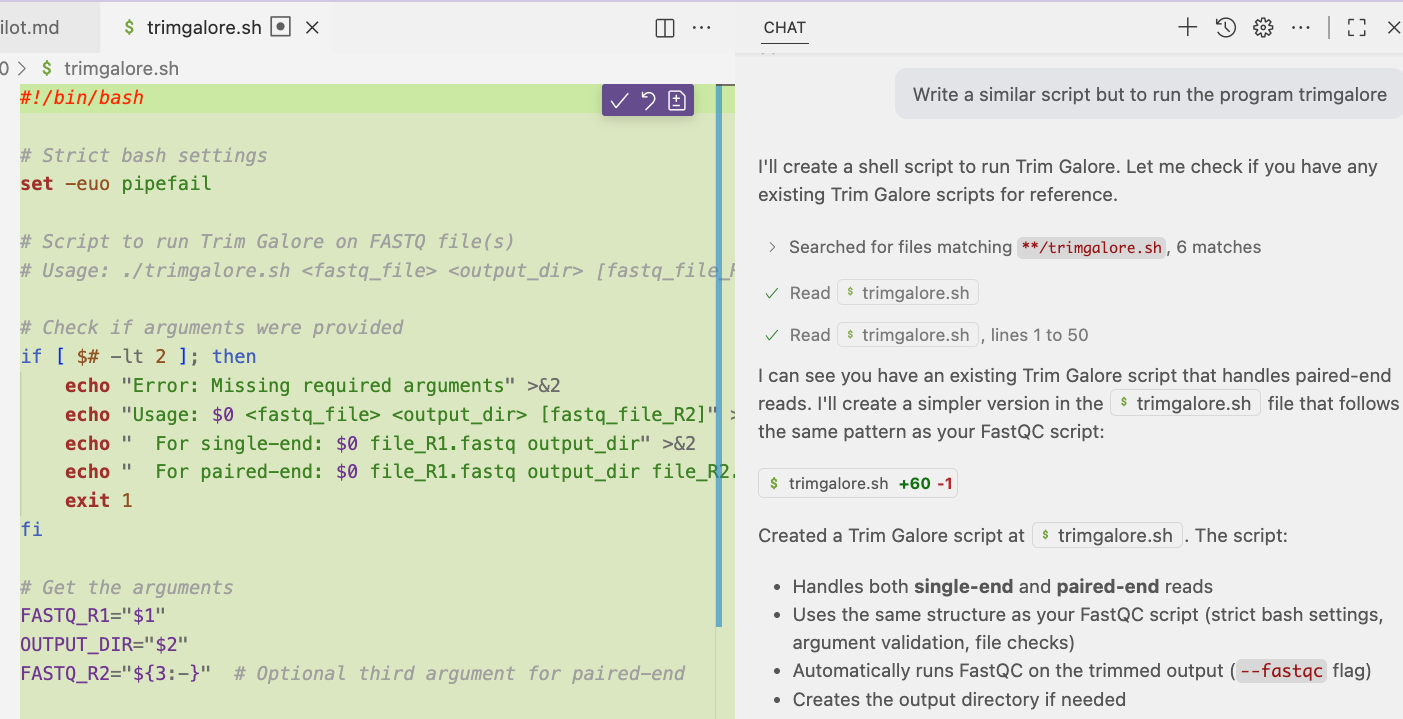Open the editor more actions ellipsis menu
The height and width of the screenshot is (719, 1403).
pyautogui.click(x=701, y=28)
